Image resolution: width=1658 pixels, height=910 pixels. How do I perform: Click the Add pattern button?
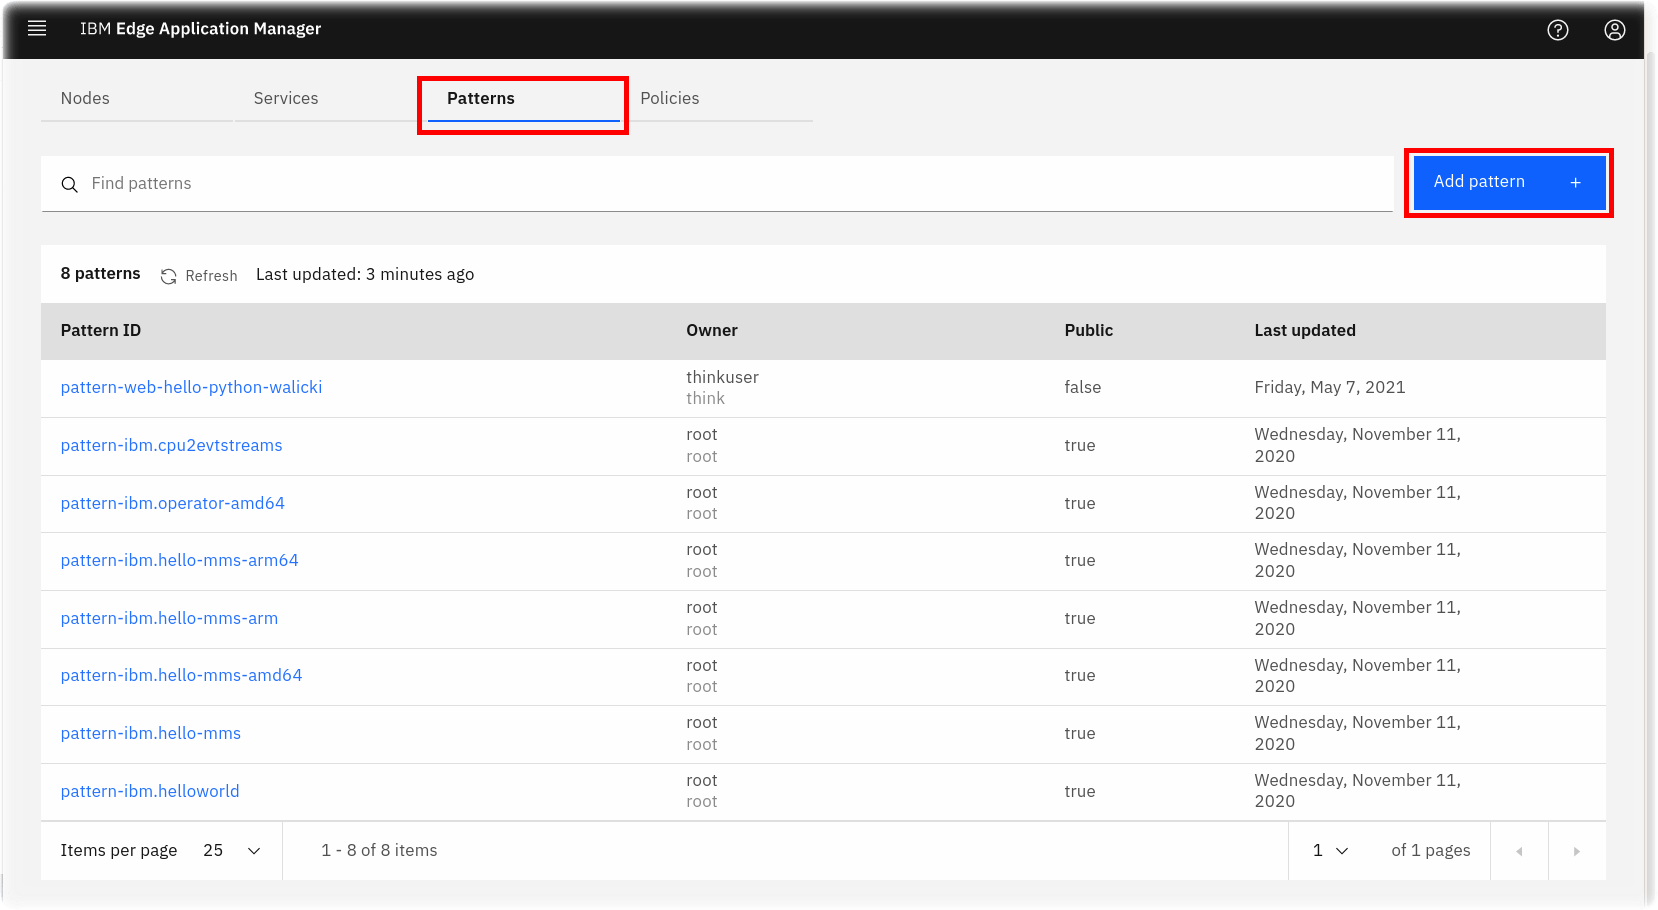[x=1509, y=182]
